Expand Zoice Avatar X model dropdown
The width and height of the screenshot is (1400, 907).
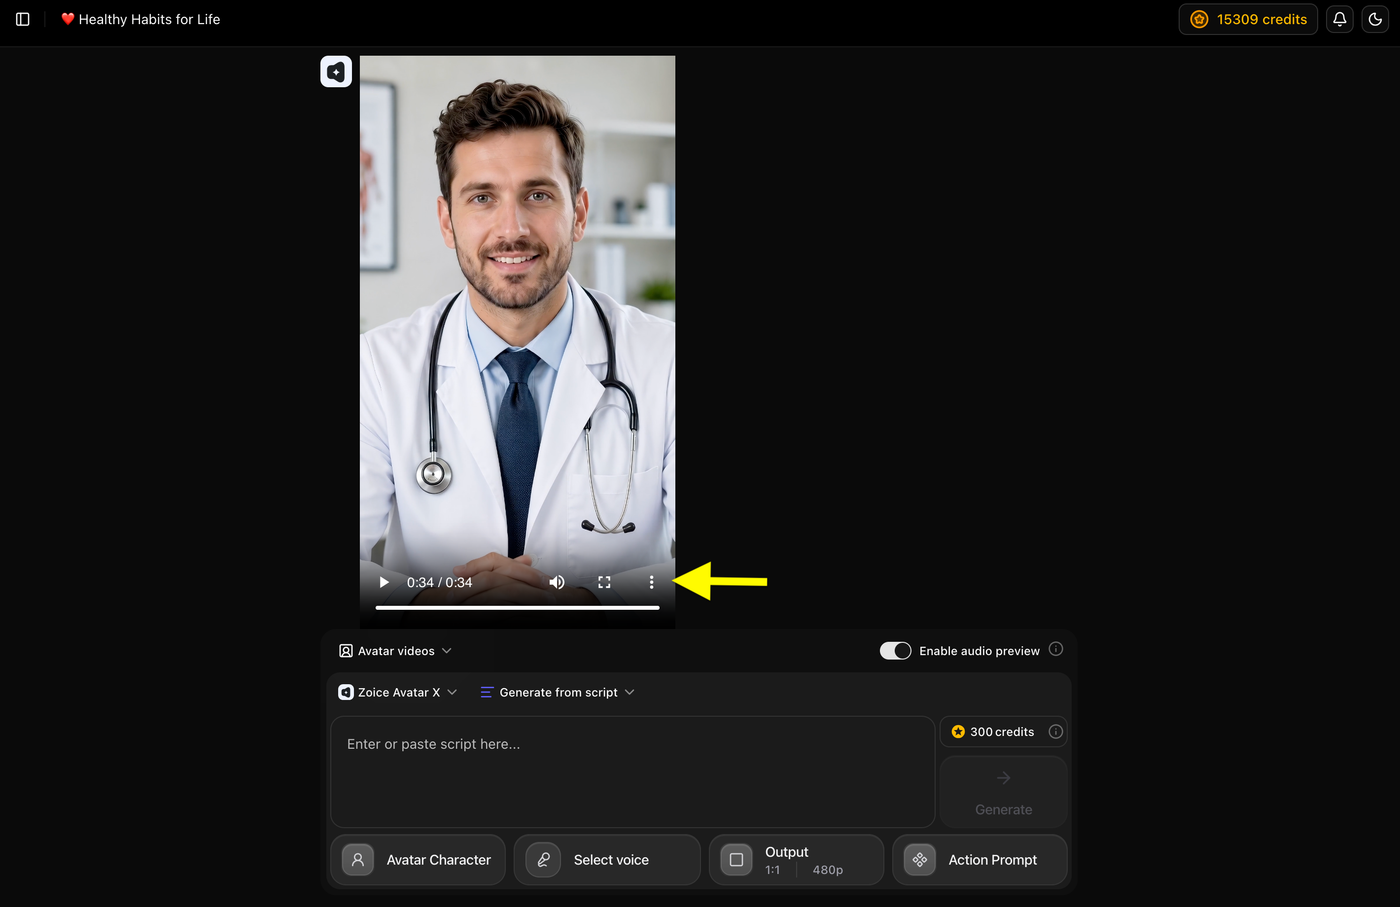398,692
